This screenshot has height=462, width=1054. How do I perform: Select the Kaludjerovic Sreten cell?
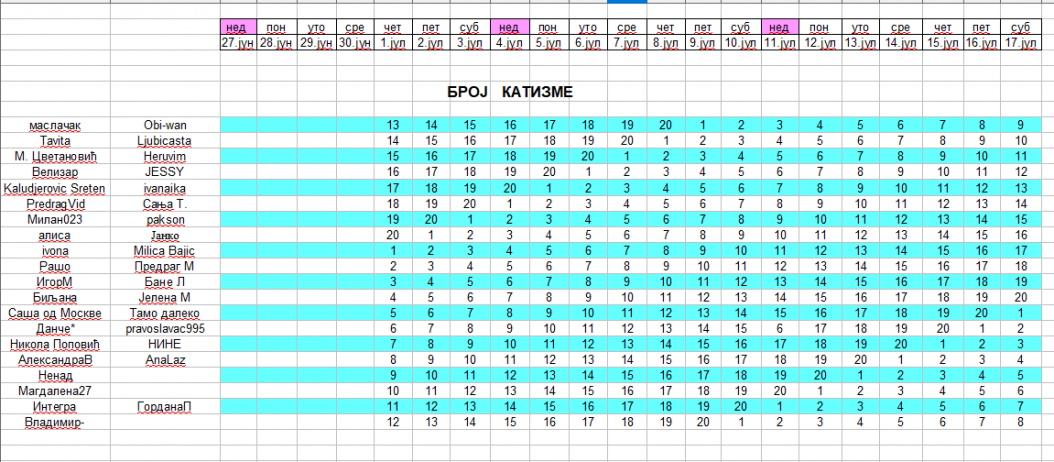click(55, 188)
